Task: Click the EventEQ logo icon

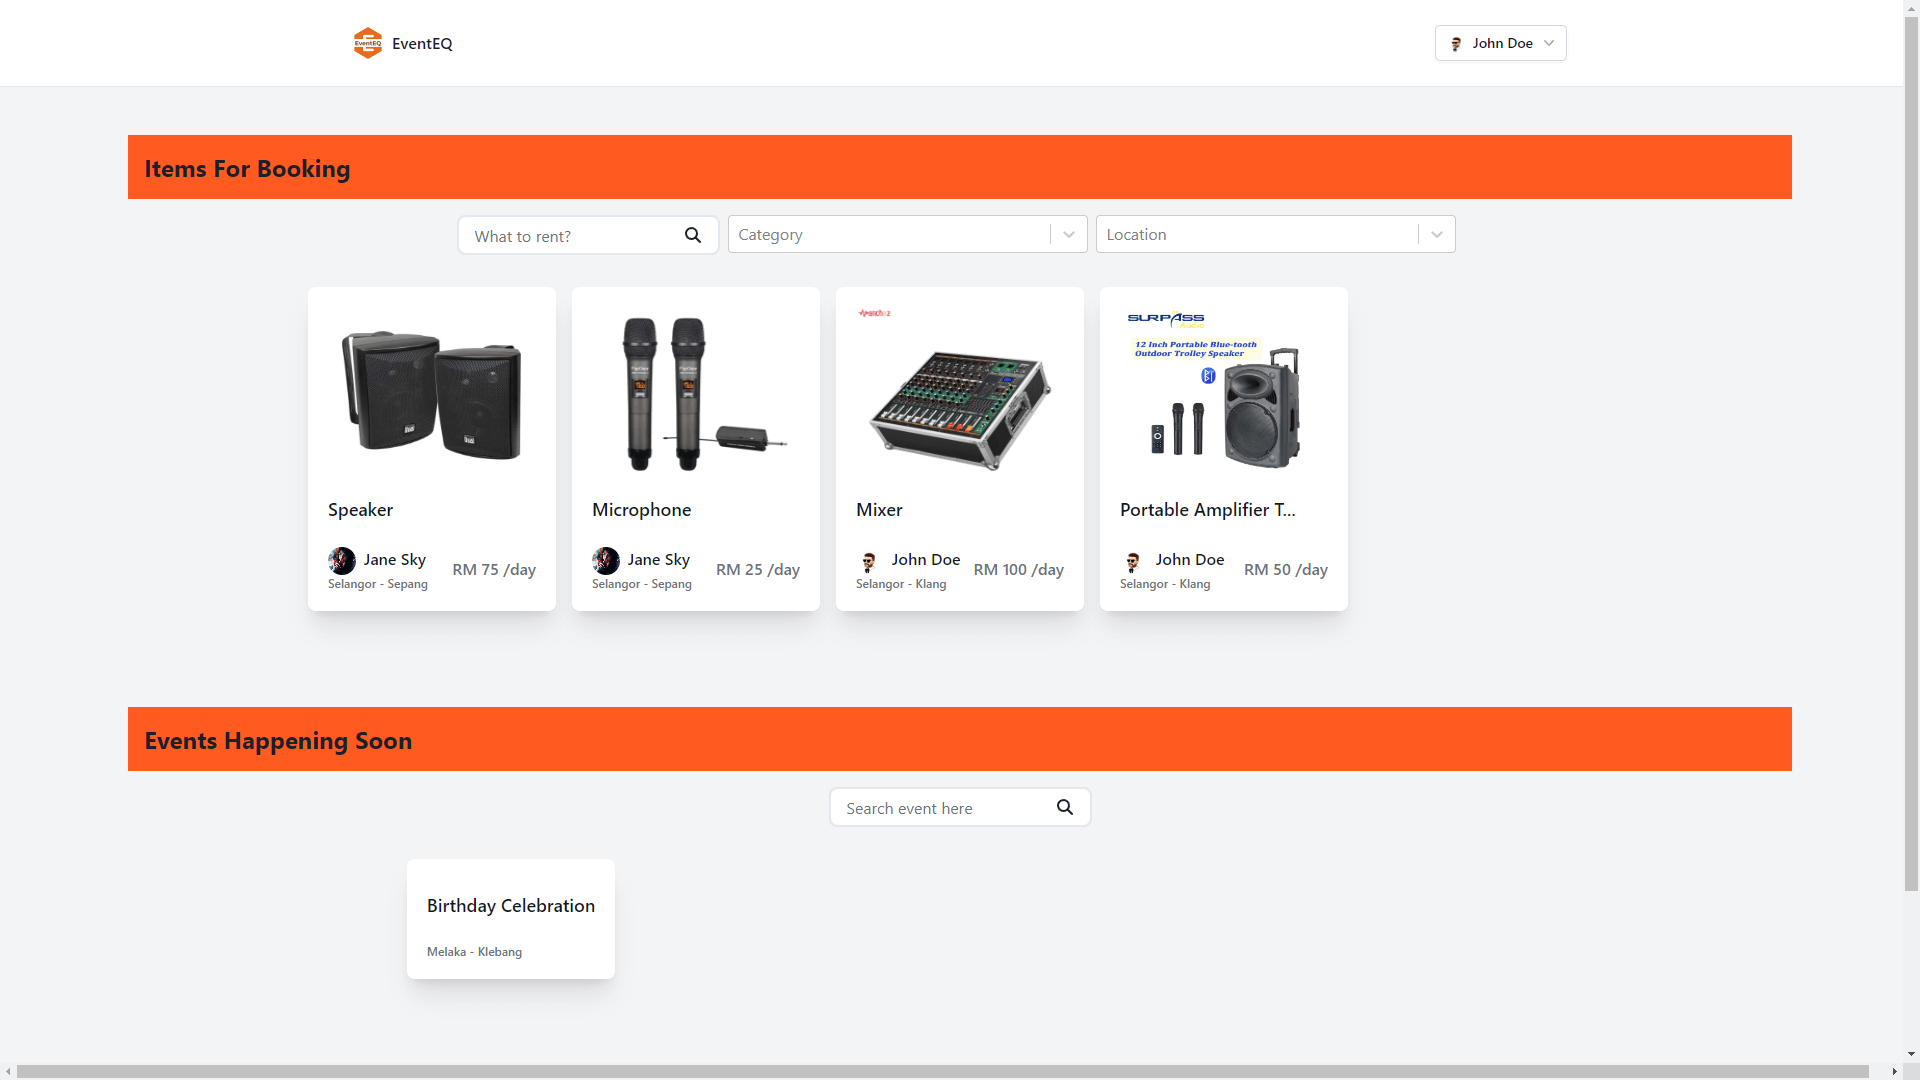Action: 368,43
